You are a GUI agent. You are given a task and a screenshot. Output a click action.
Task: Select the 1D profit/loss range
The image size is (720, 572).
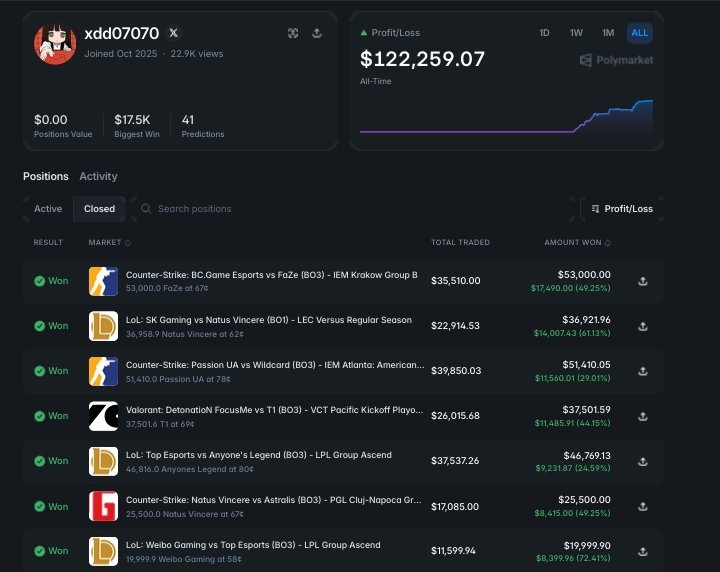[x=544, y=33]
